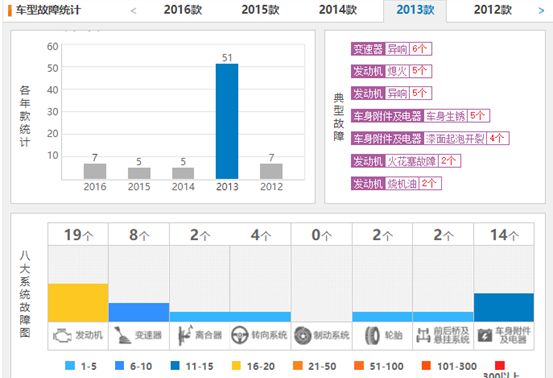Click the yellow engine fault bar
This screenshot has height=378, width=553.
tap(78, 303)
